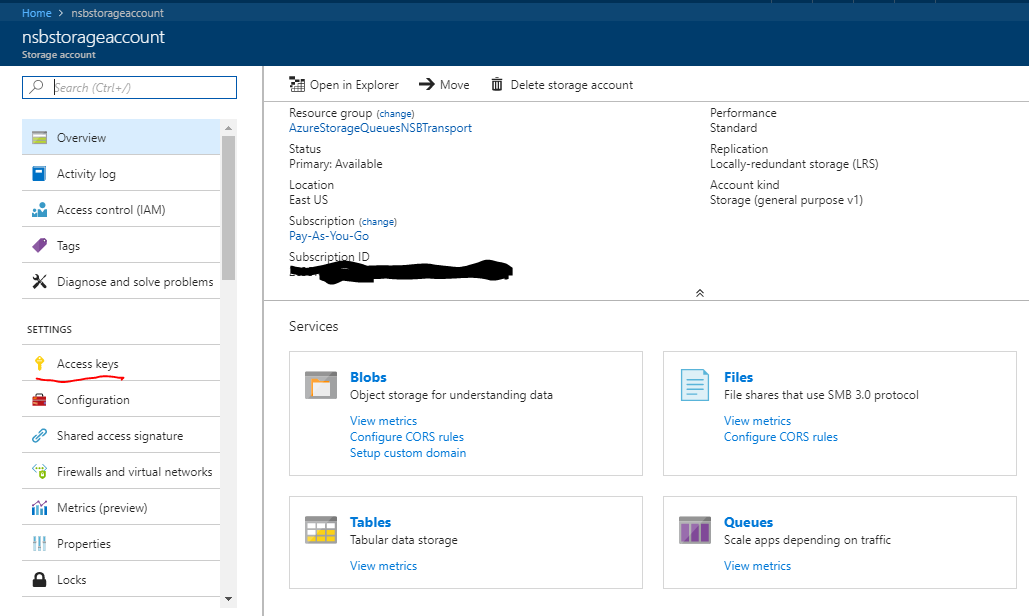Click the Queues purple icon

(695, 530)
